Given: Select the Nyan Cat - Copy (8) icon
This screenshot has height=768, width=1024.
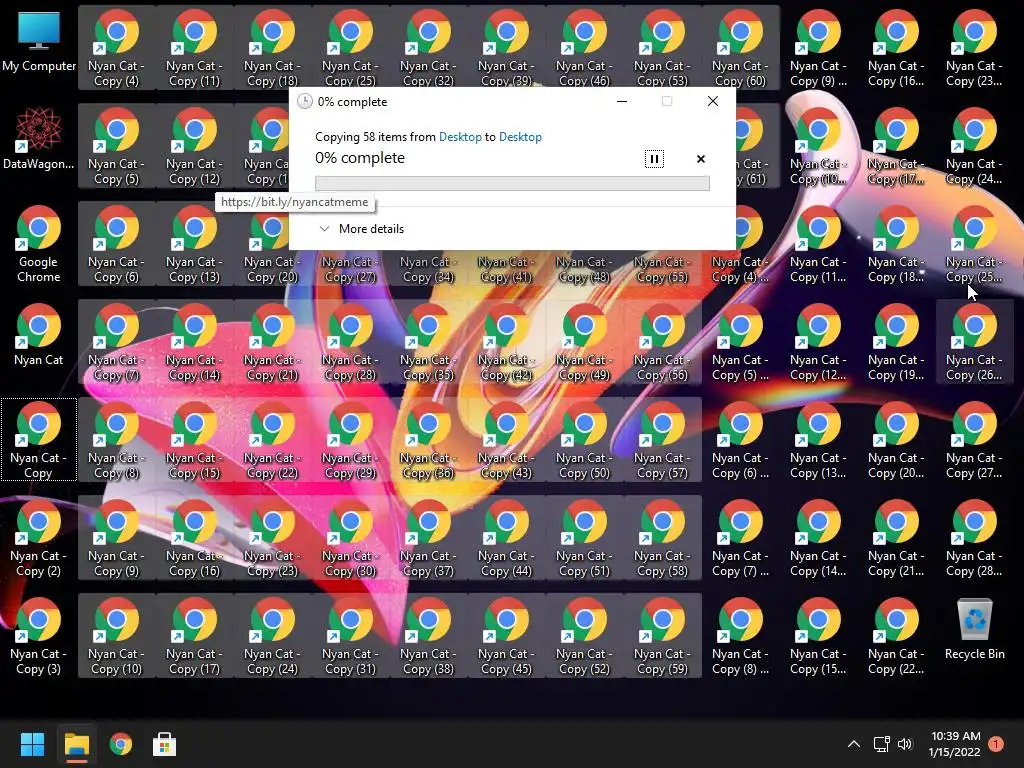Looking at the screenshot, I should pos(116,439).
